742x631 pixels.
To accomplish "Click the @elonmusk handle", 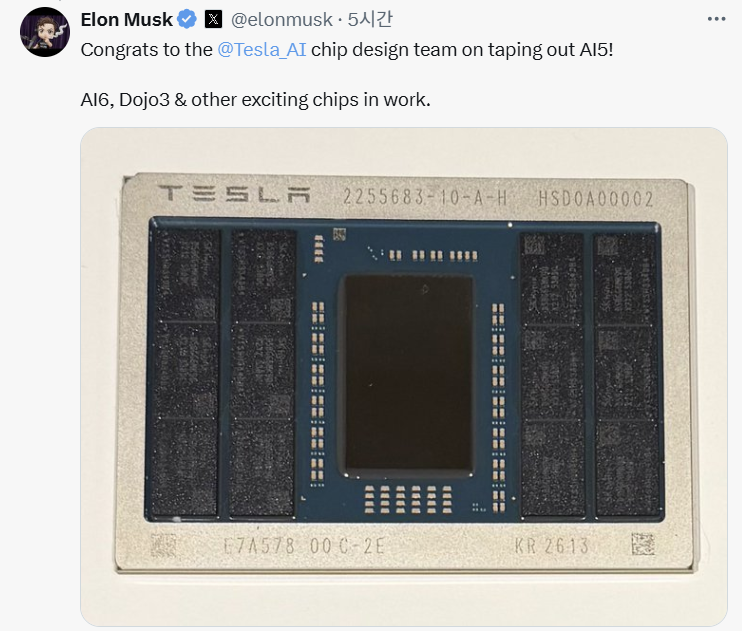I will (x=282, y=19).
